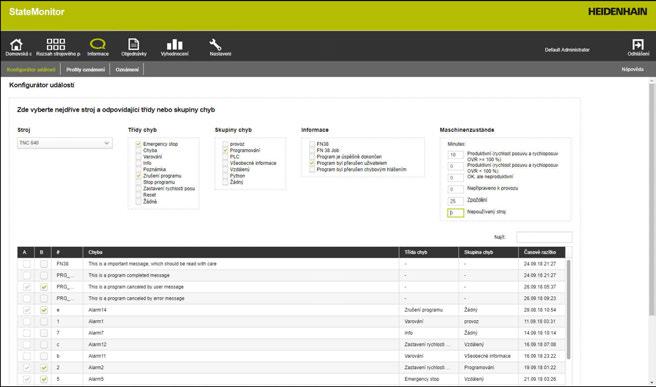Toggle the Vzdálený group checkbox
This screenshot has height=387, width=656.
[x=226, y=169]
